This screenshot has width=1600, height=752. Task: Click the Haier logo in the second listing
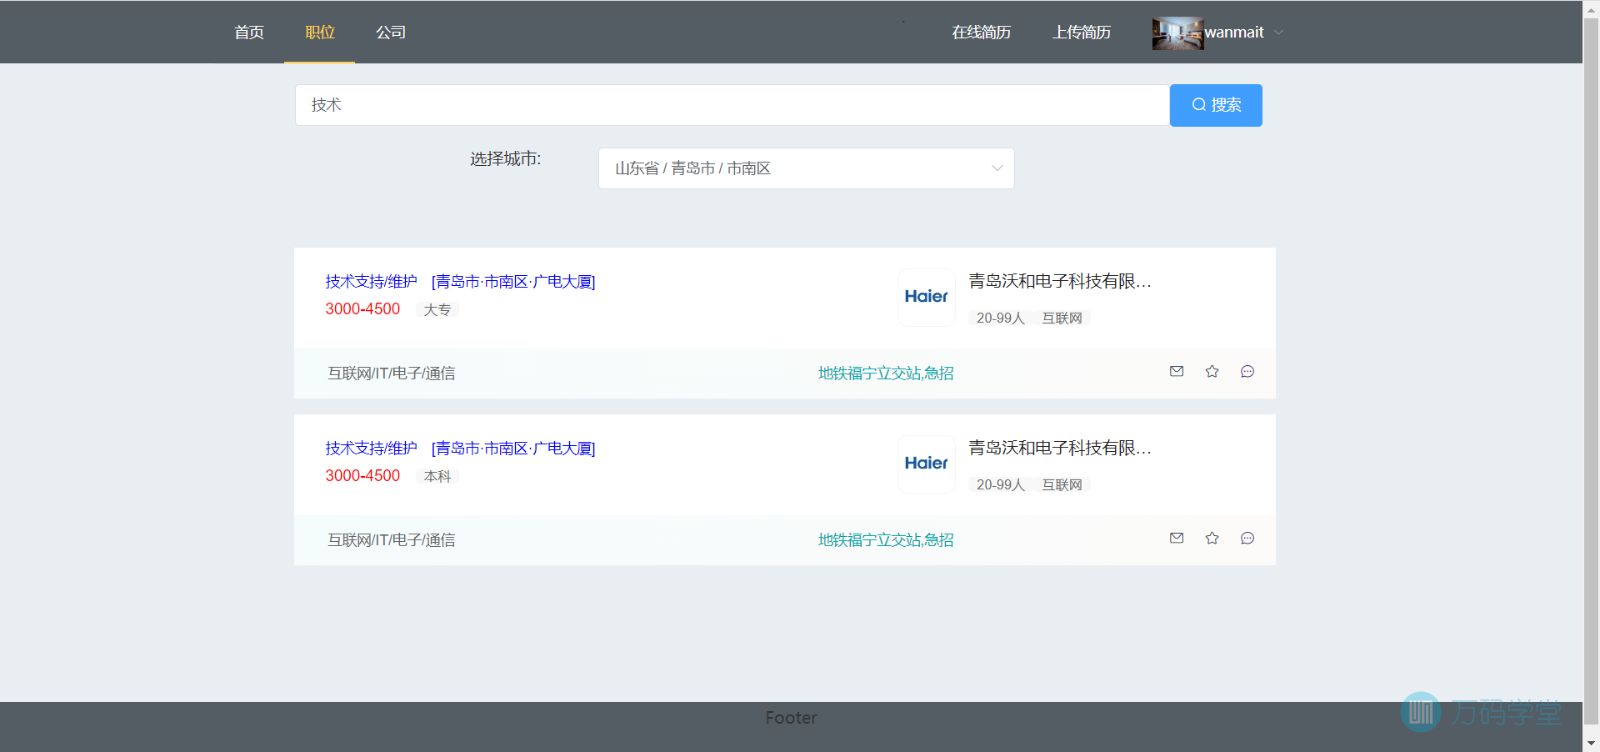926,464
